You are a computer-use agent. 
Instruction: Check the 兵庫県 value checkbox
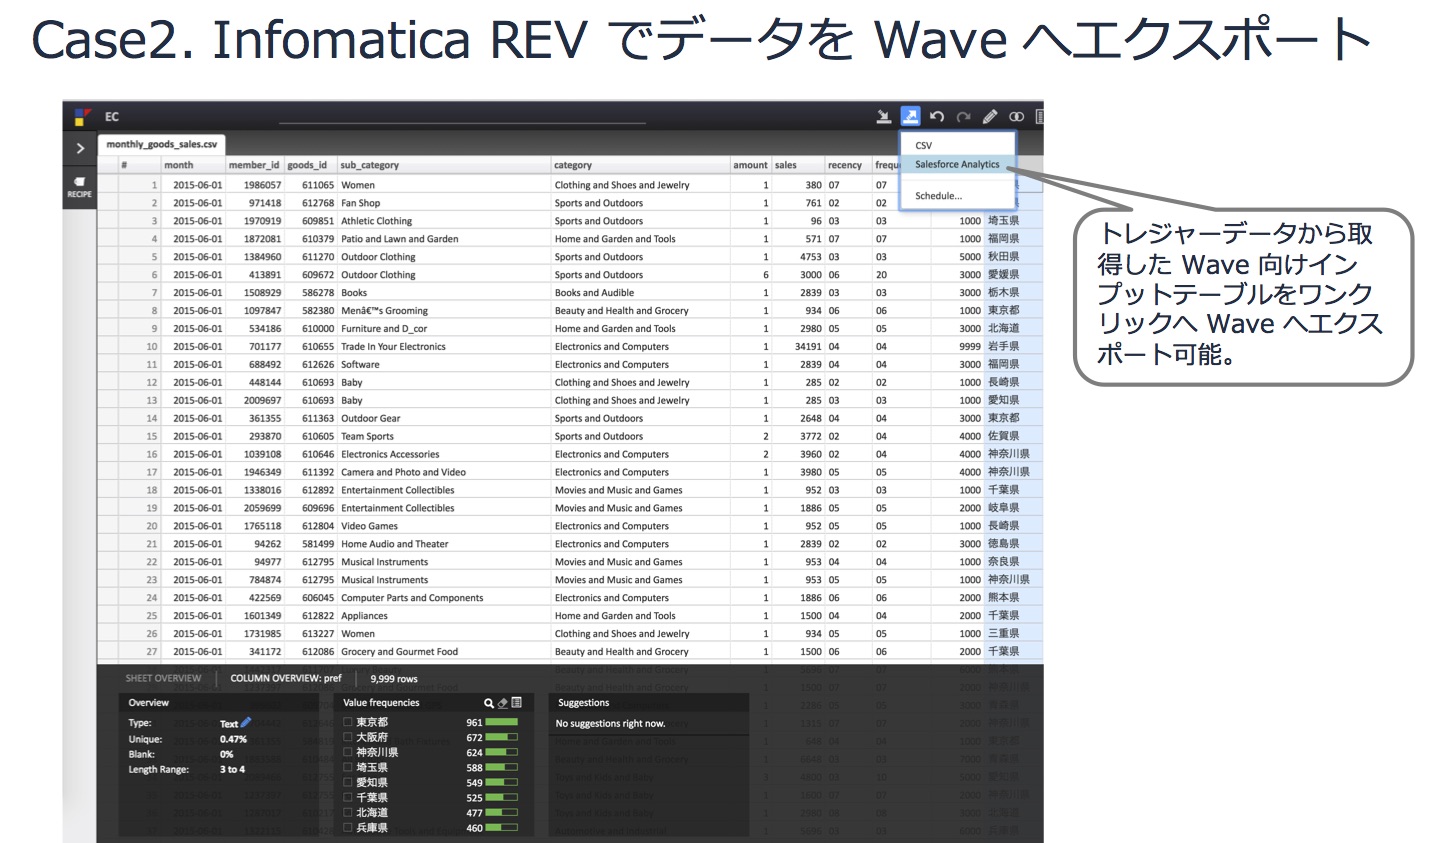pyautogui.click(x=348, y=827)
